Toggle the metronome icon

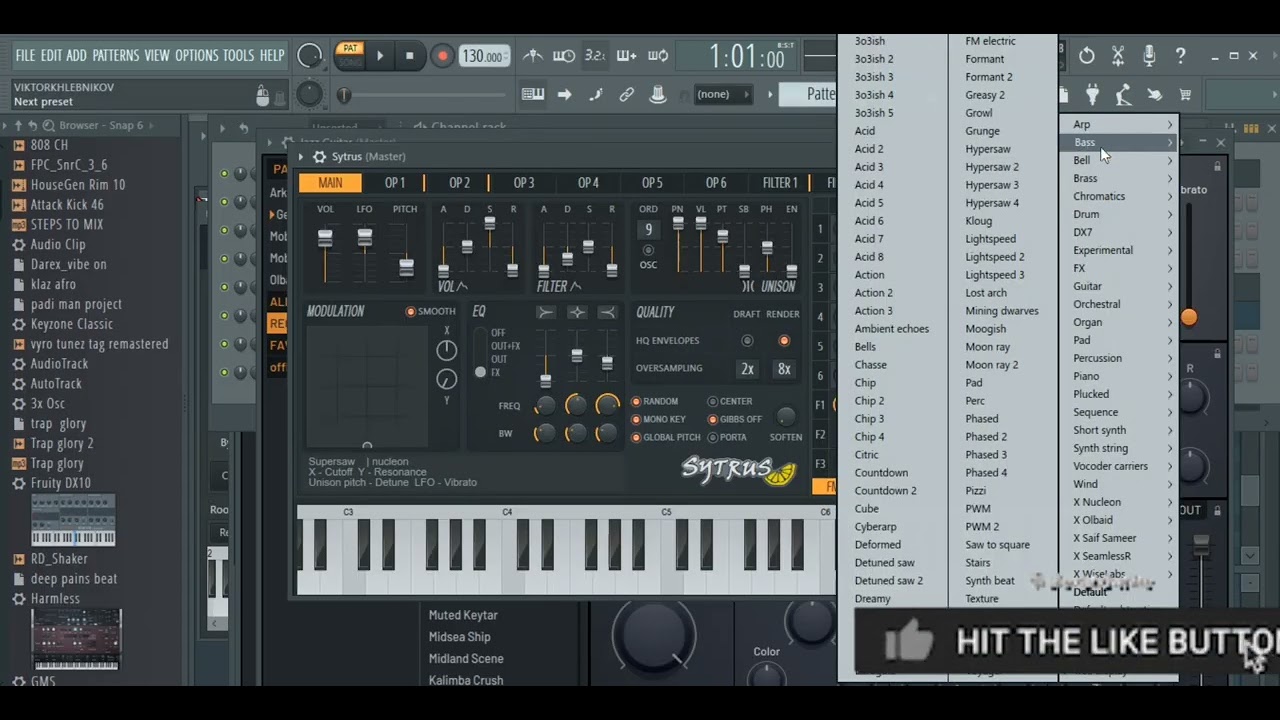click(533, 56)
